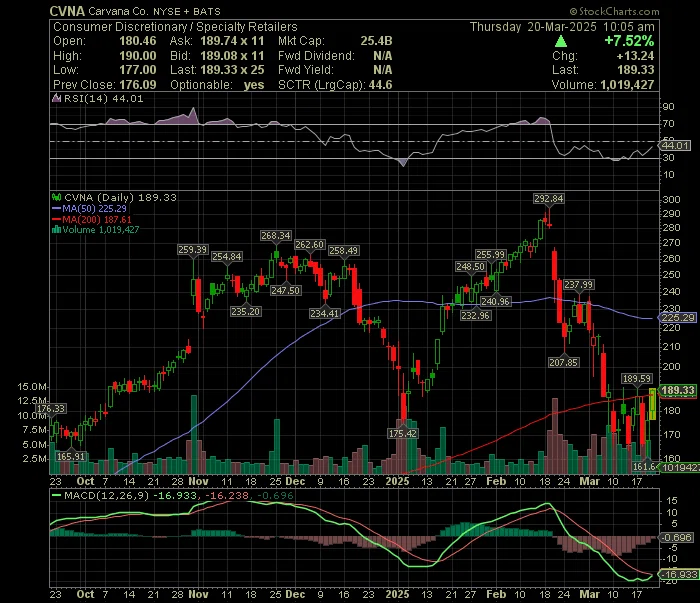Click the latest yellow-highlighted candlestick
The width and height of the screenshot is (700, 603).
[652, 404]
